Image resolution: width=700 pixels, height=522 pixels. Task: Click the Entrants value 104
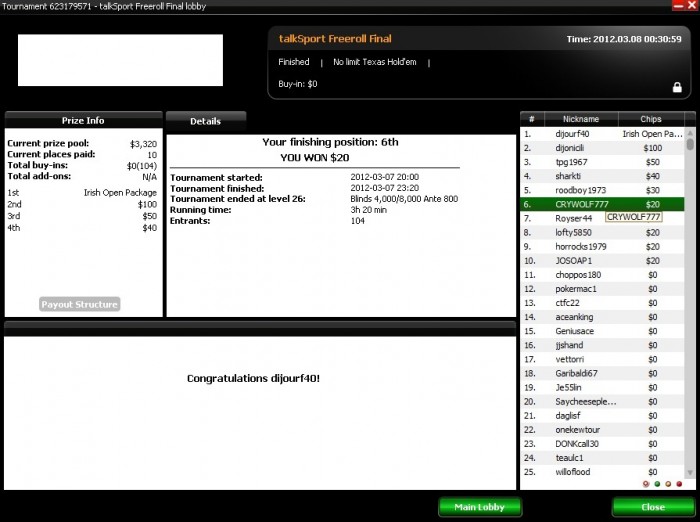(x=358, y=221)
